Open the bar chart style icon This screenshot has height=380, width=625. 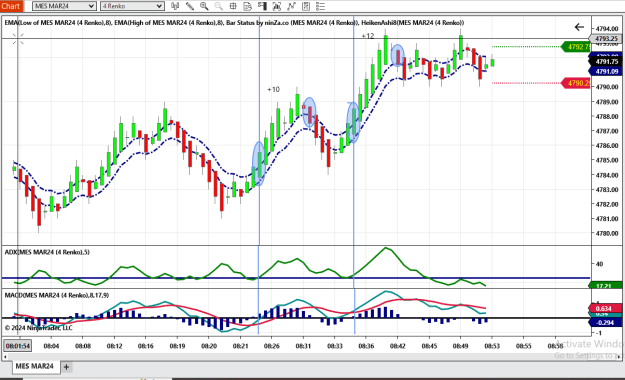coord(175,6)
